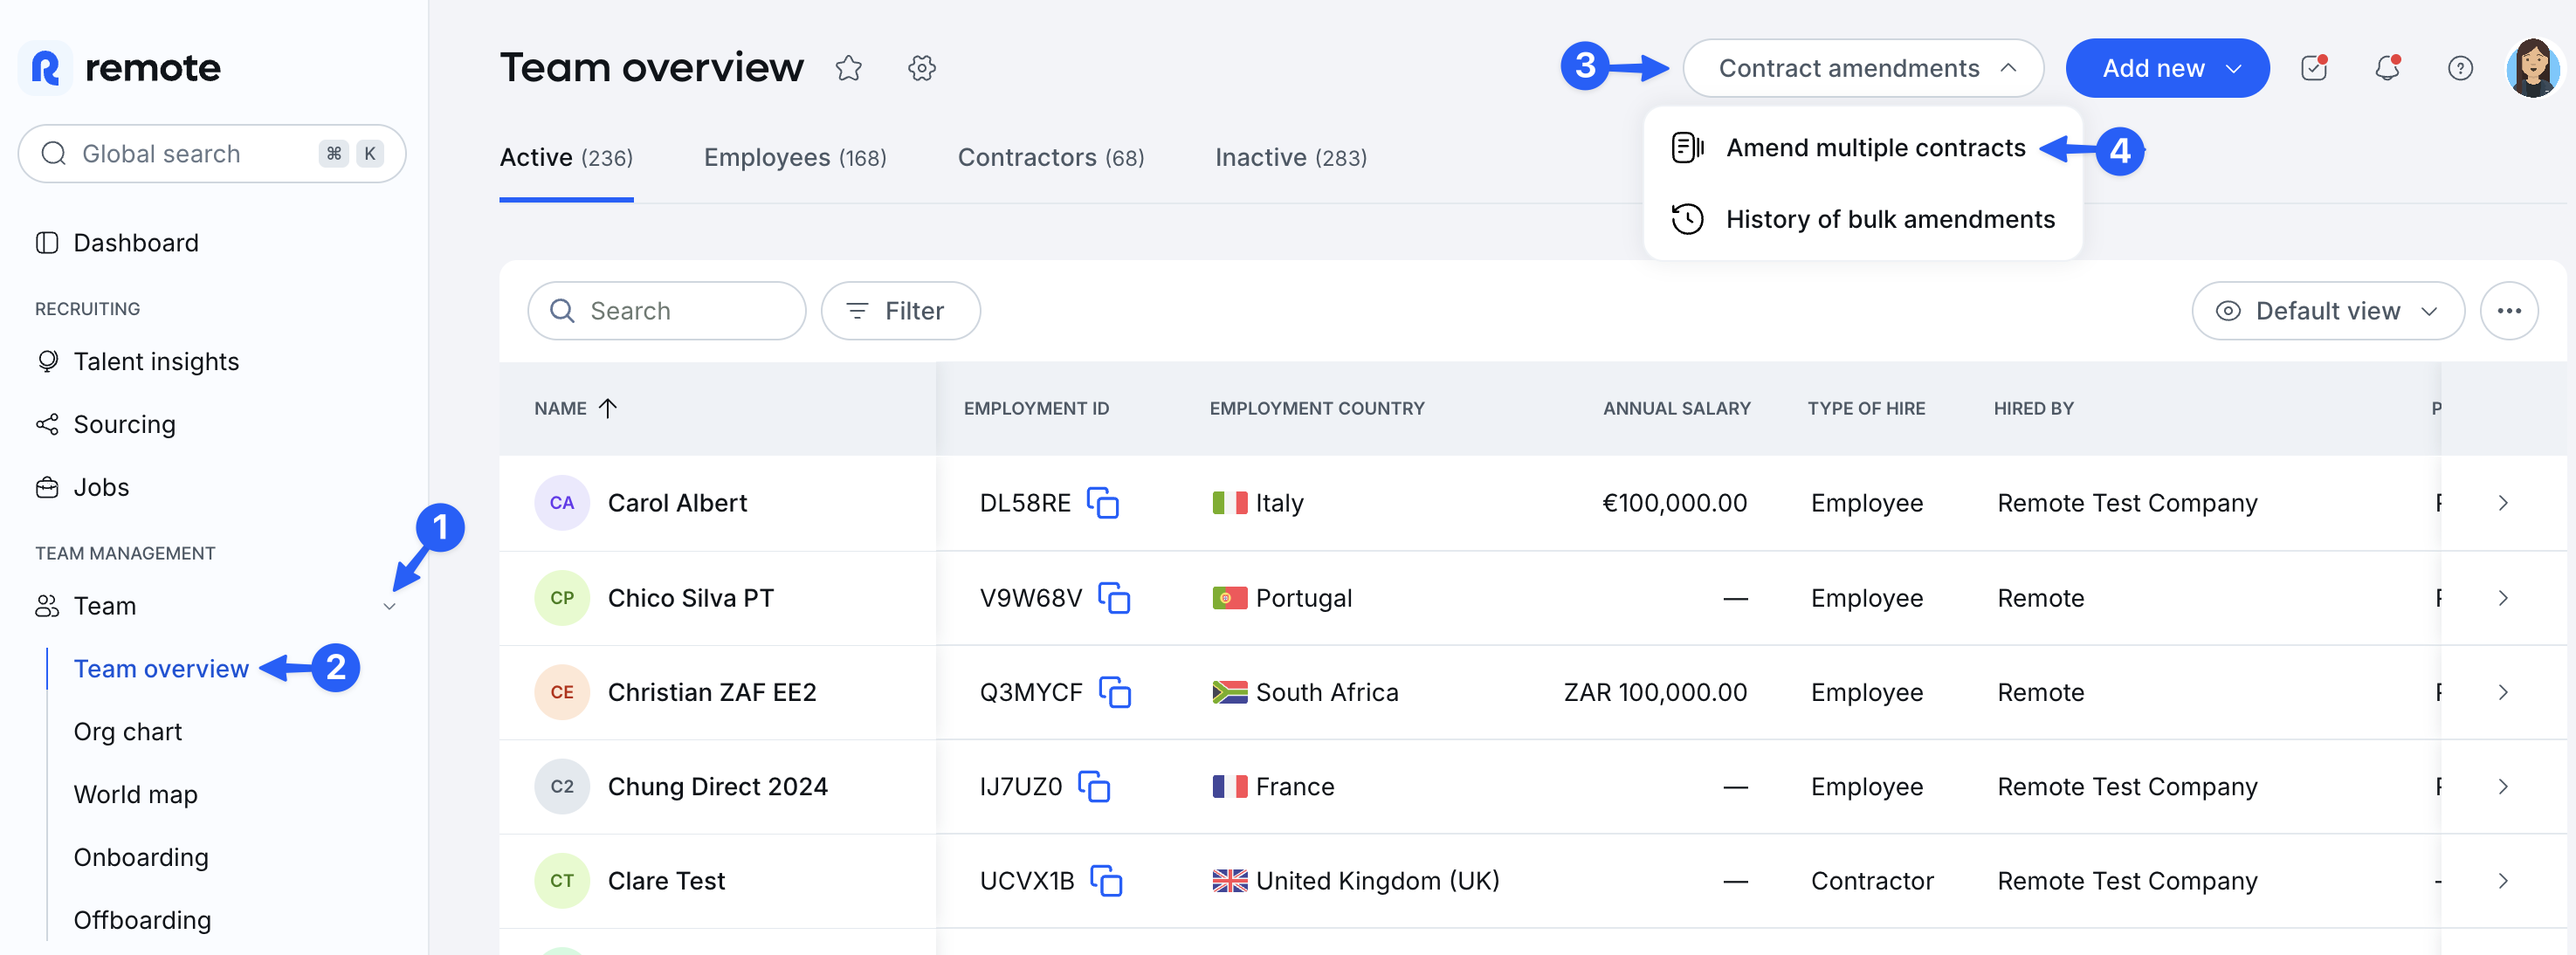Switch to the Employees tab
2576x955 pixels.
795,158
